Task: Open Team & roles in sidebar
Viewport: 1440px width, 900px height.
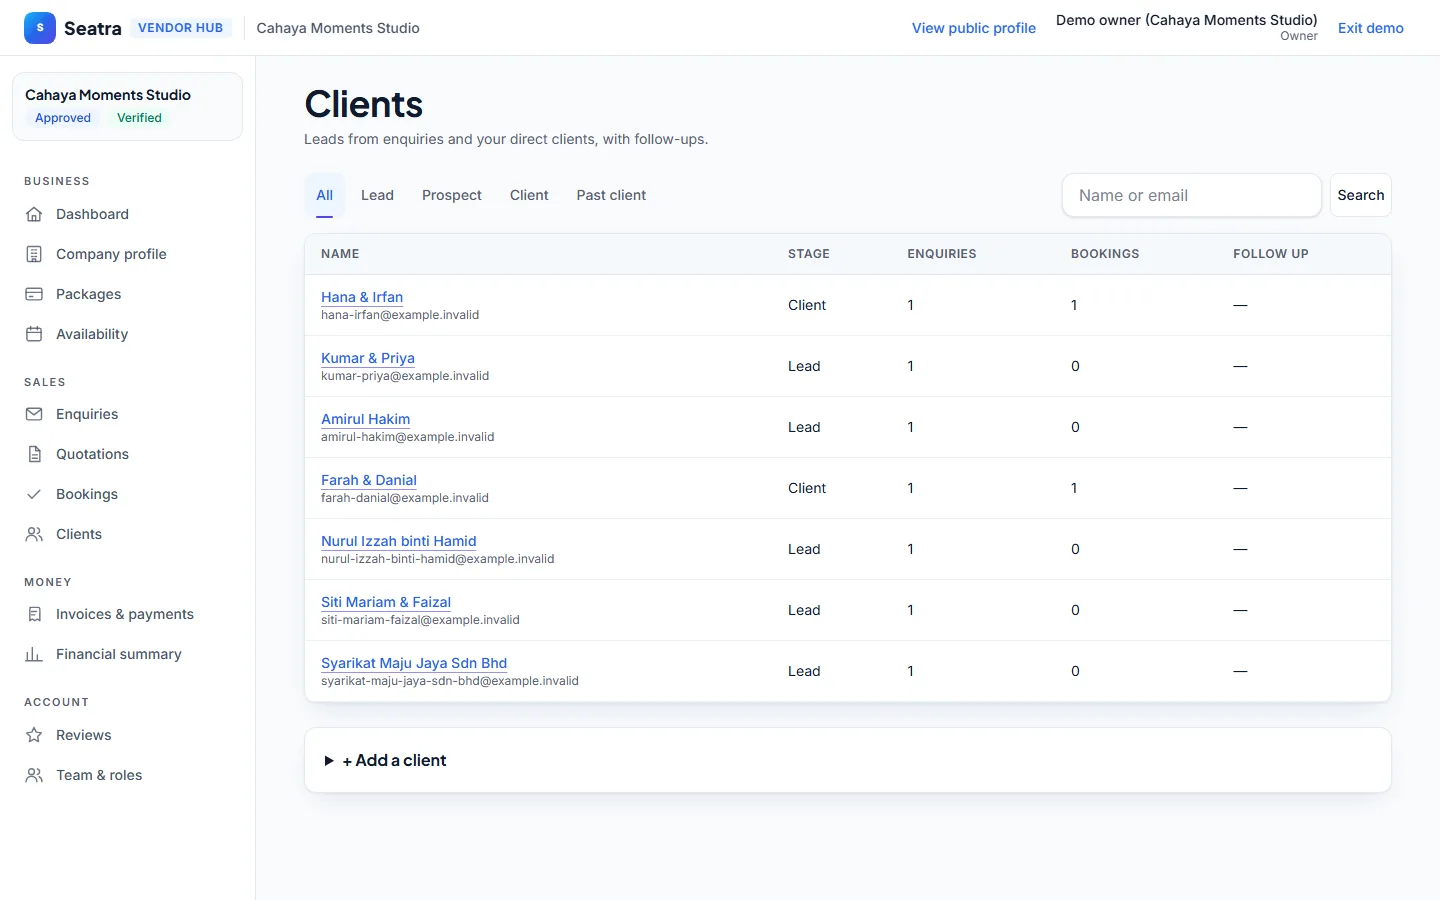Action: (x=127, y=775)
